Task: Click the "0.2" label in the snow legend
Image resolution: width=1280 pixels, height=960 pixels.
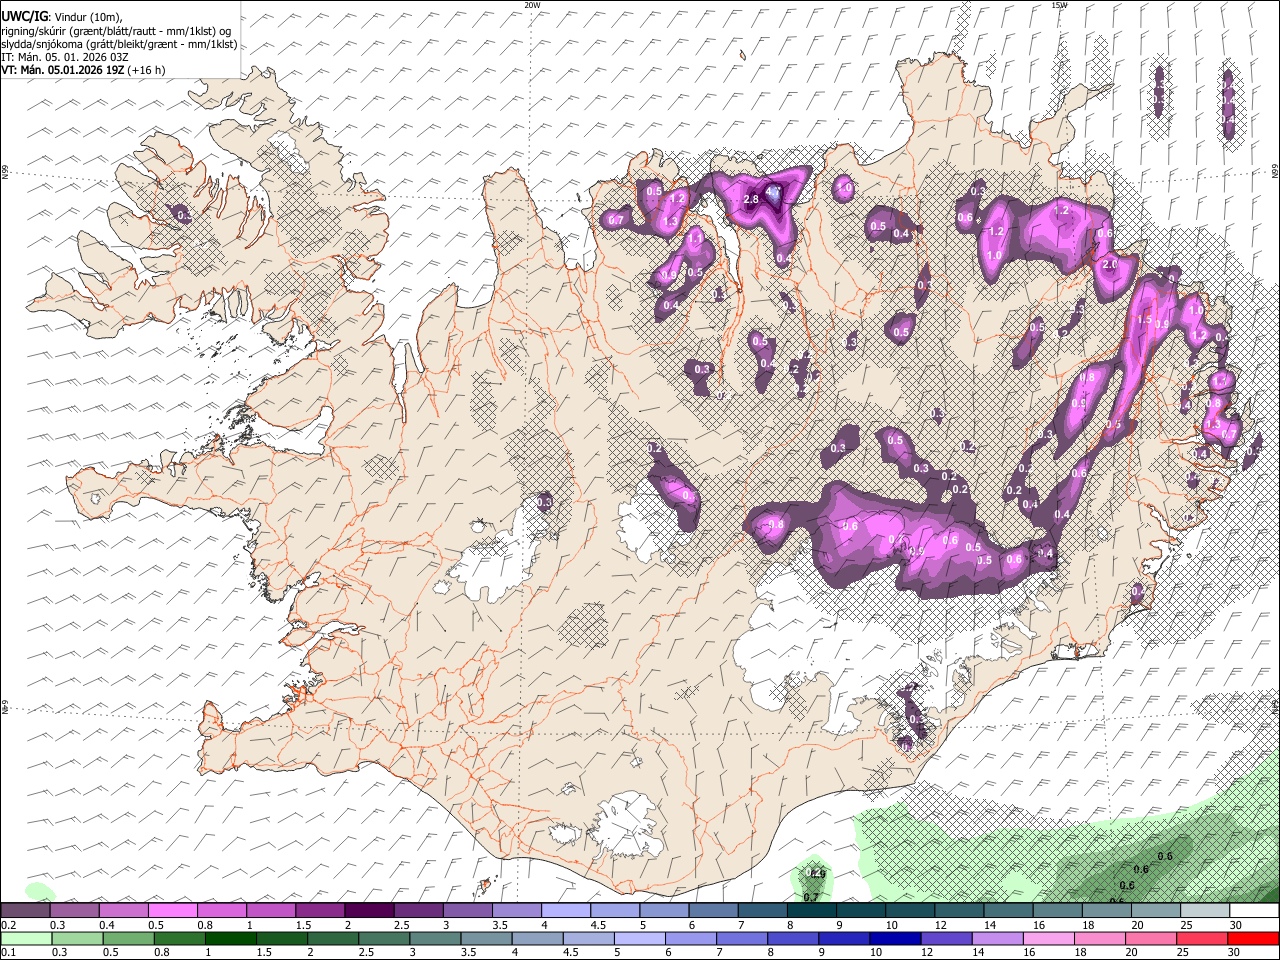Action: [9, 925]
